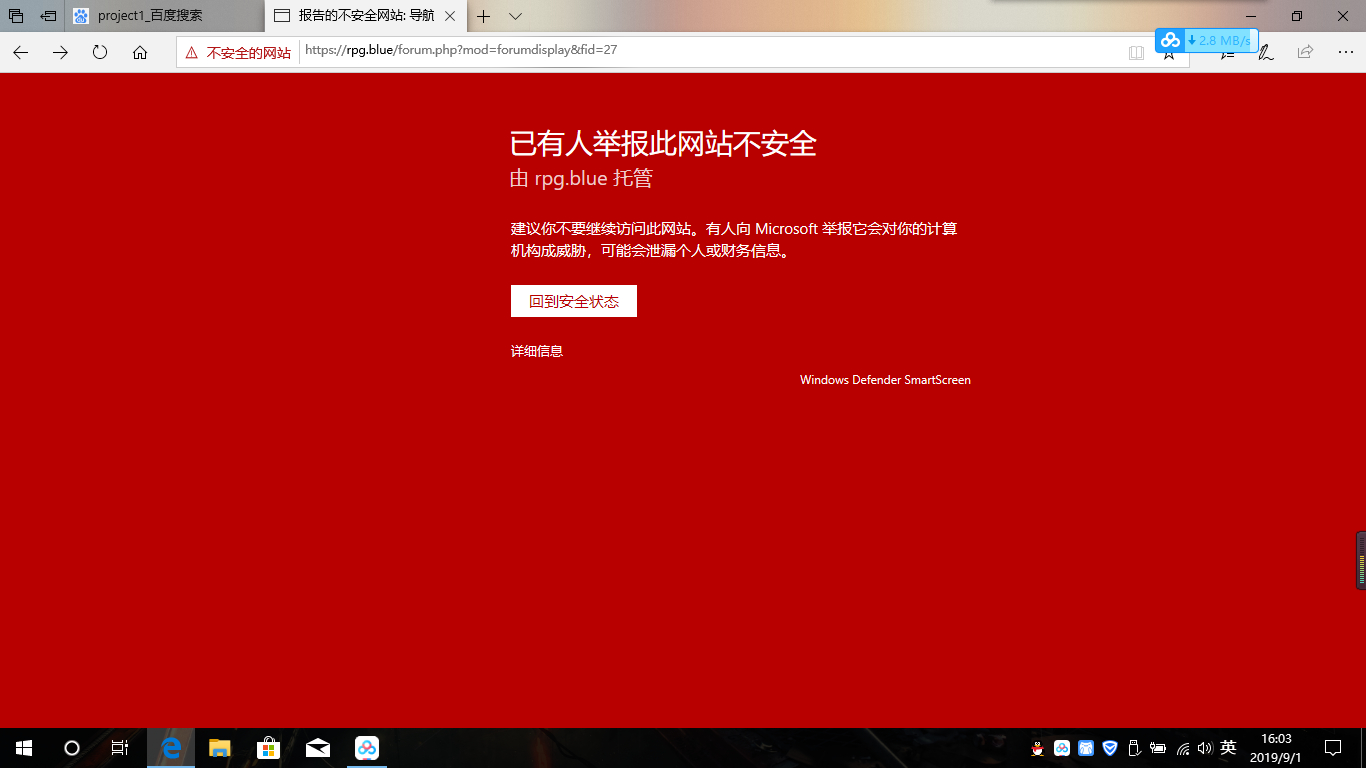Expand 详细信息 for more details
This screenshot has height=768, width=1366.
coord(537,351)
